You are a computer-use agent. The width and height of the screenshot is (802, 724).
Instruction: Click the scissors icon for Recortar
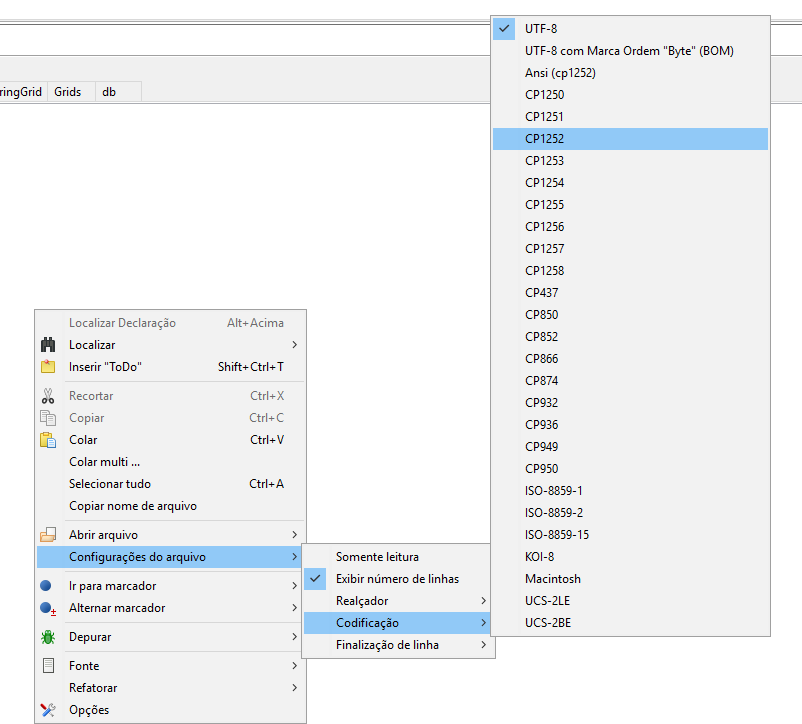pos(48,396)
